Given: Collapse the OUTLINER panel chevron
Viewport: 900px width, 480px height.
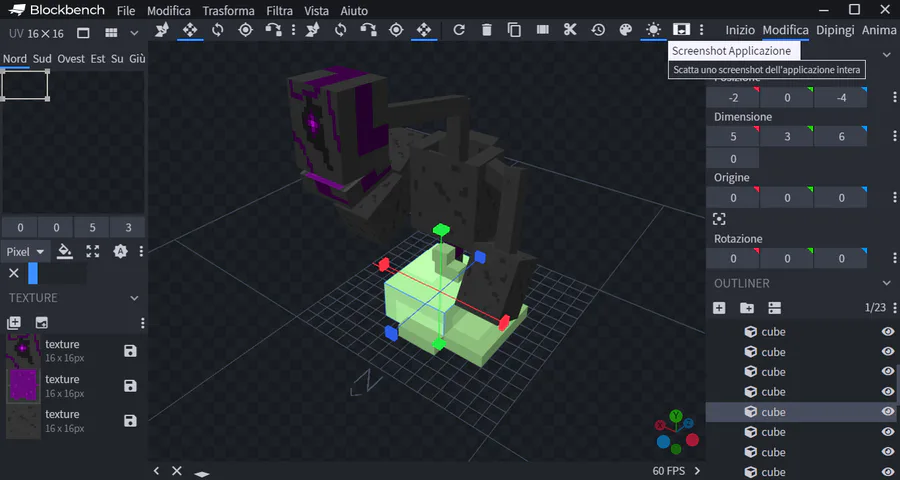Looking at the screenshot, I should tap(887, 283).
